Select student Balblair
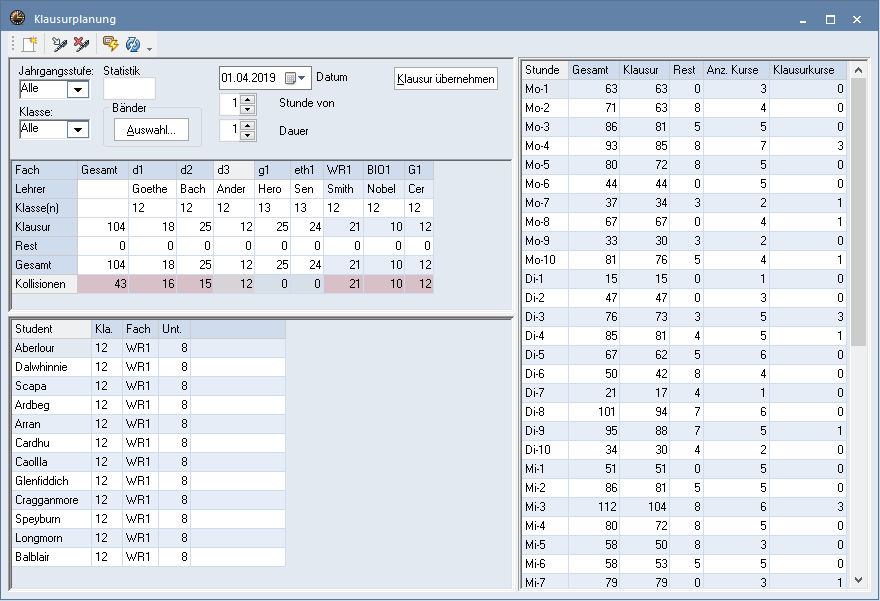Viewport: 880px width, 601px height. (149, 557)
